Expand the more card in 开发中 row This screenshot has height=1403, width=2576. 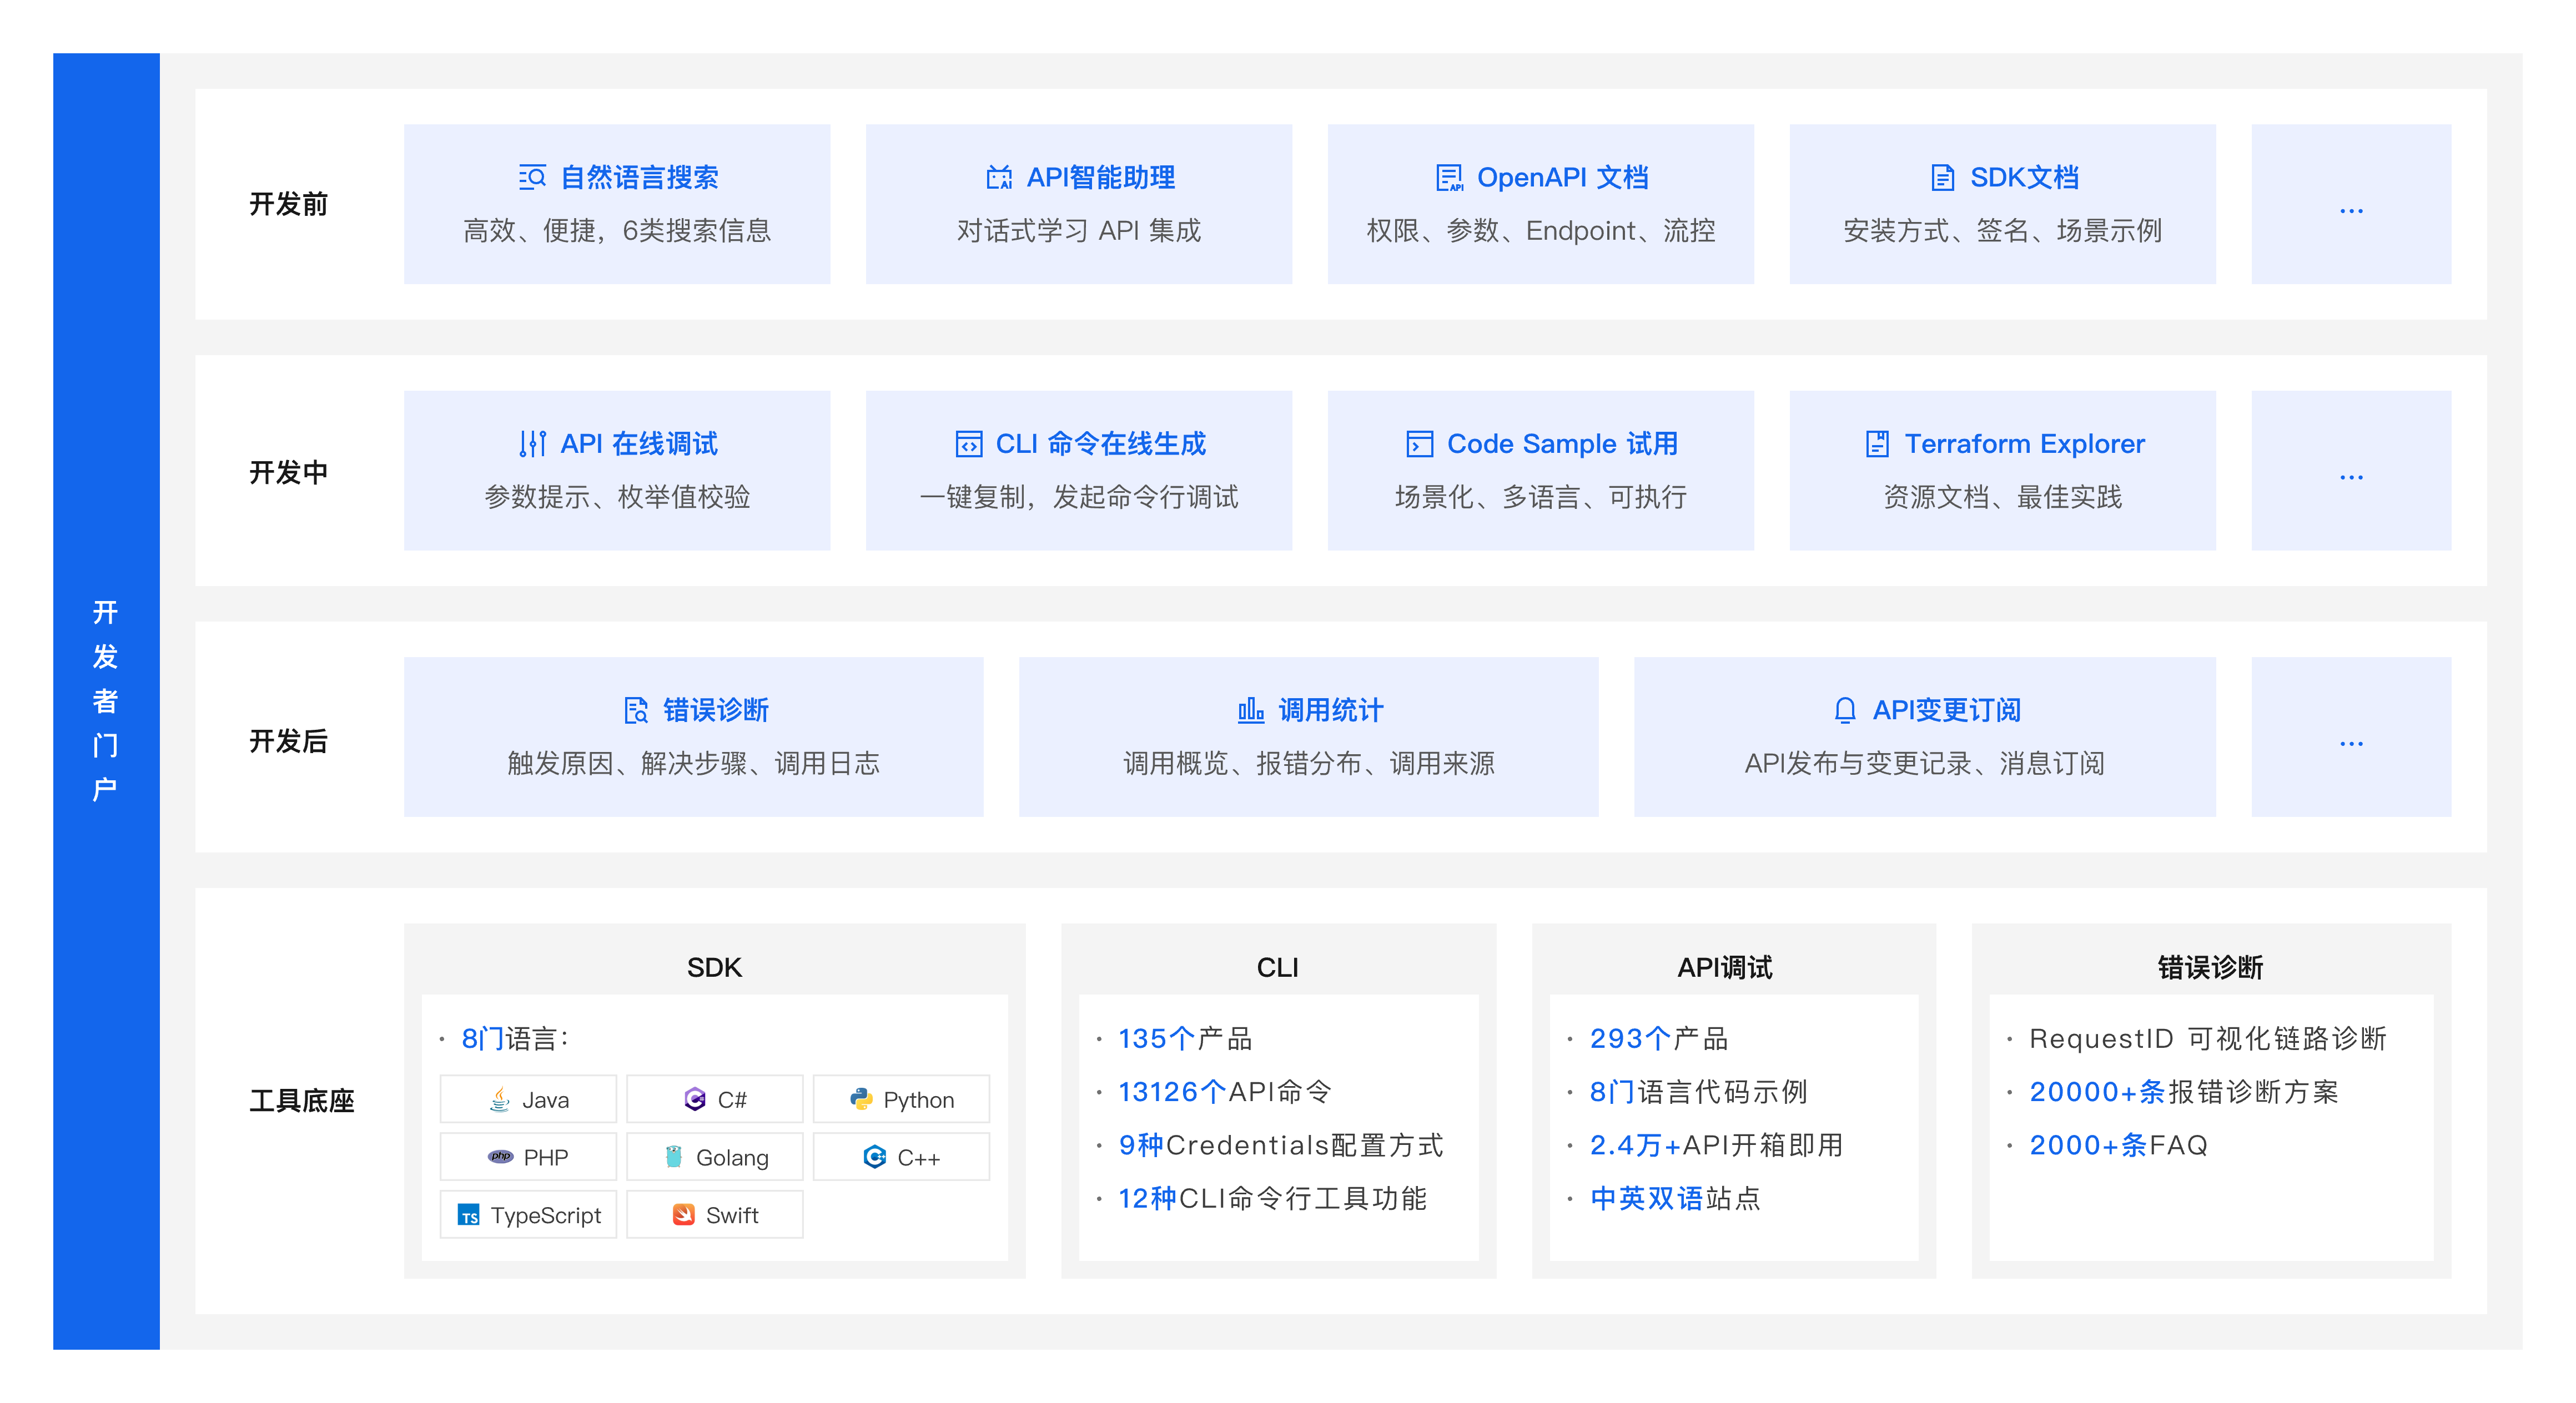coord(2351,471)
